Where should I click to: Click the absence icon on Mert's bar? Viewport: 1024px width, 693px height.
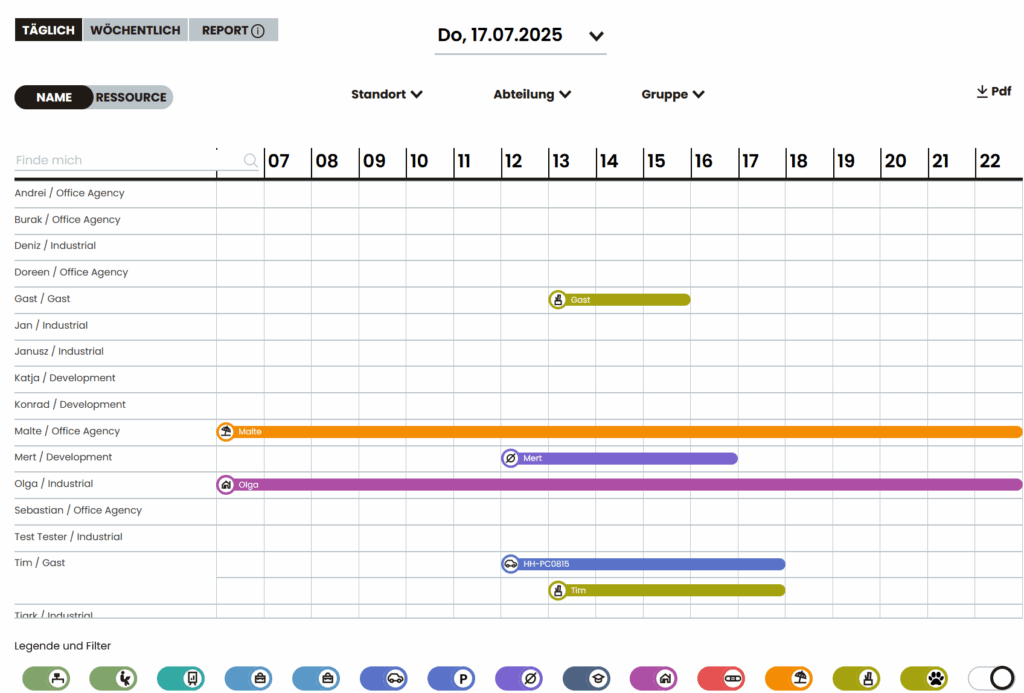511,459
